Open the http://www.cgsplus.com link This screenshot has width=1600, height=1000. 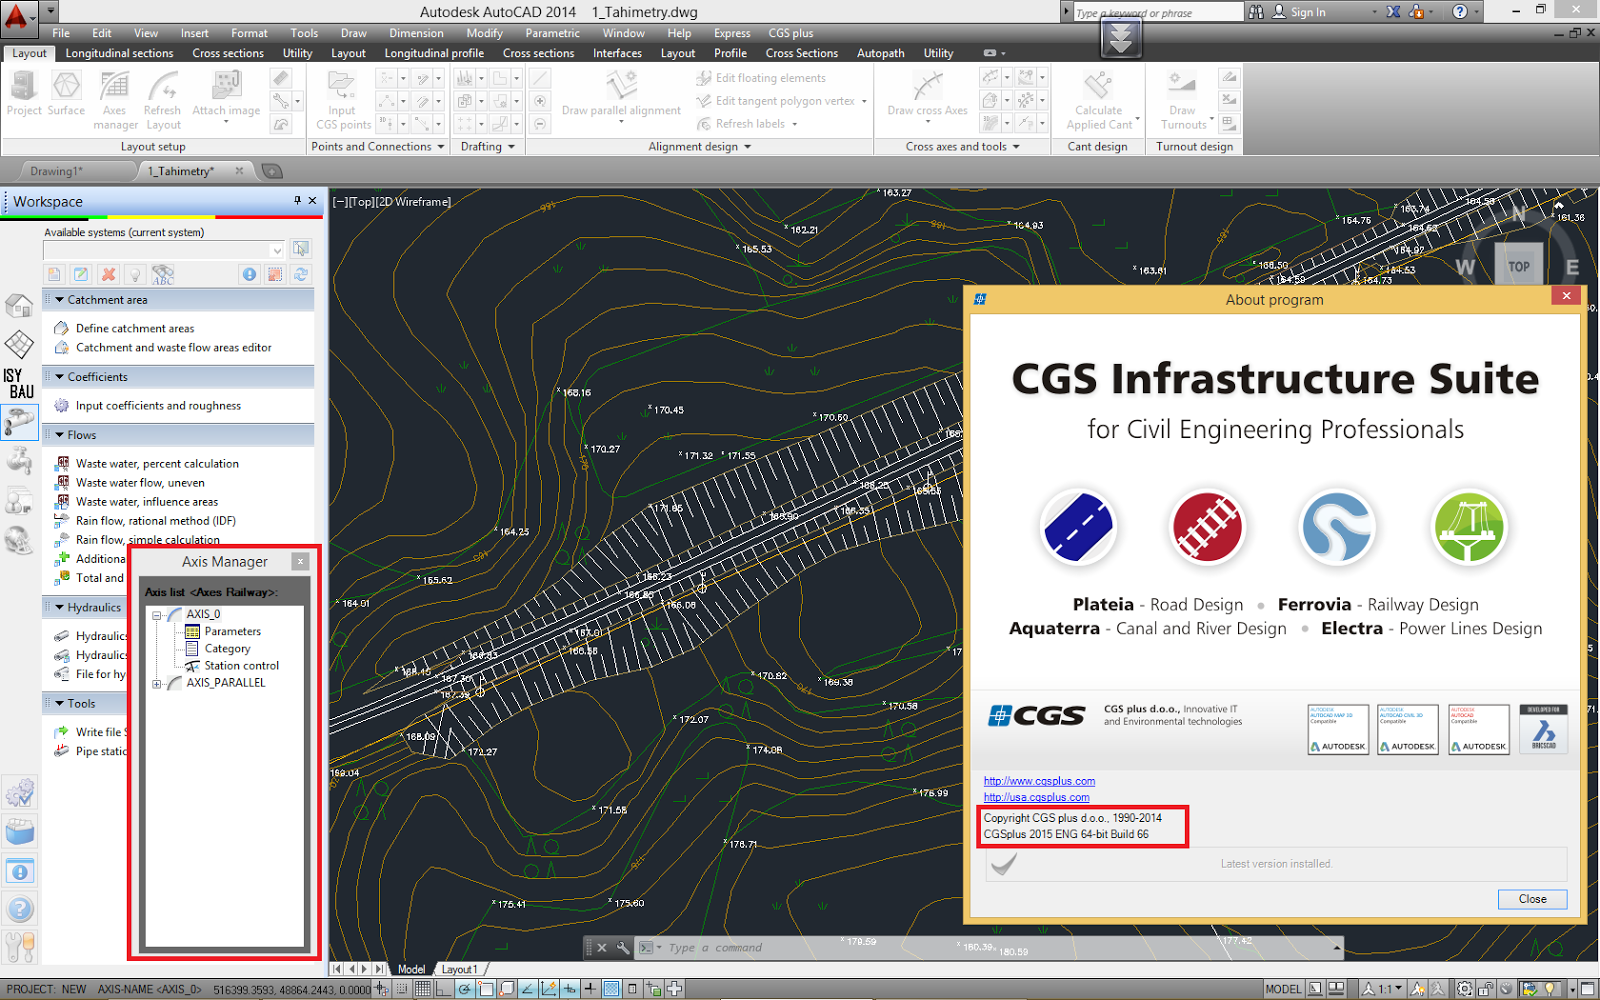point(1039,781)
